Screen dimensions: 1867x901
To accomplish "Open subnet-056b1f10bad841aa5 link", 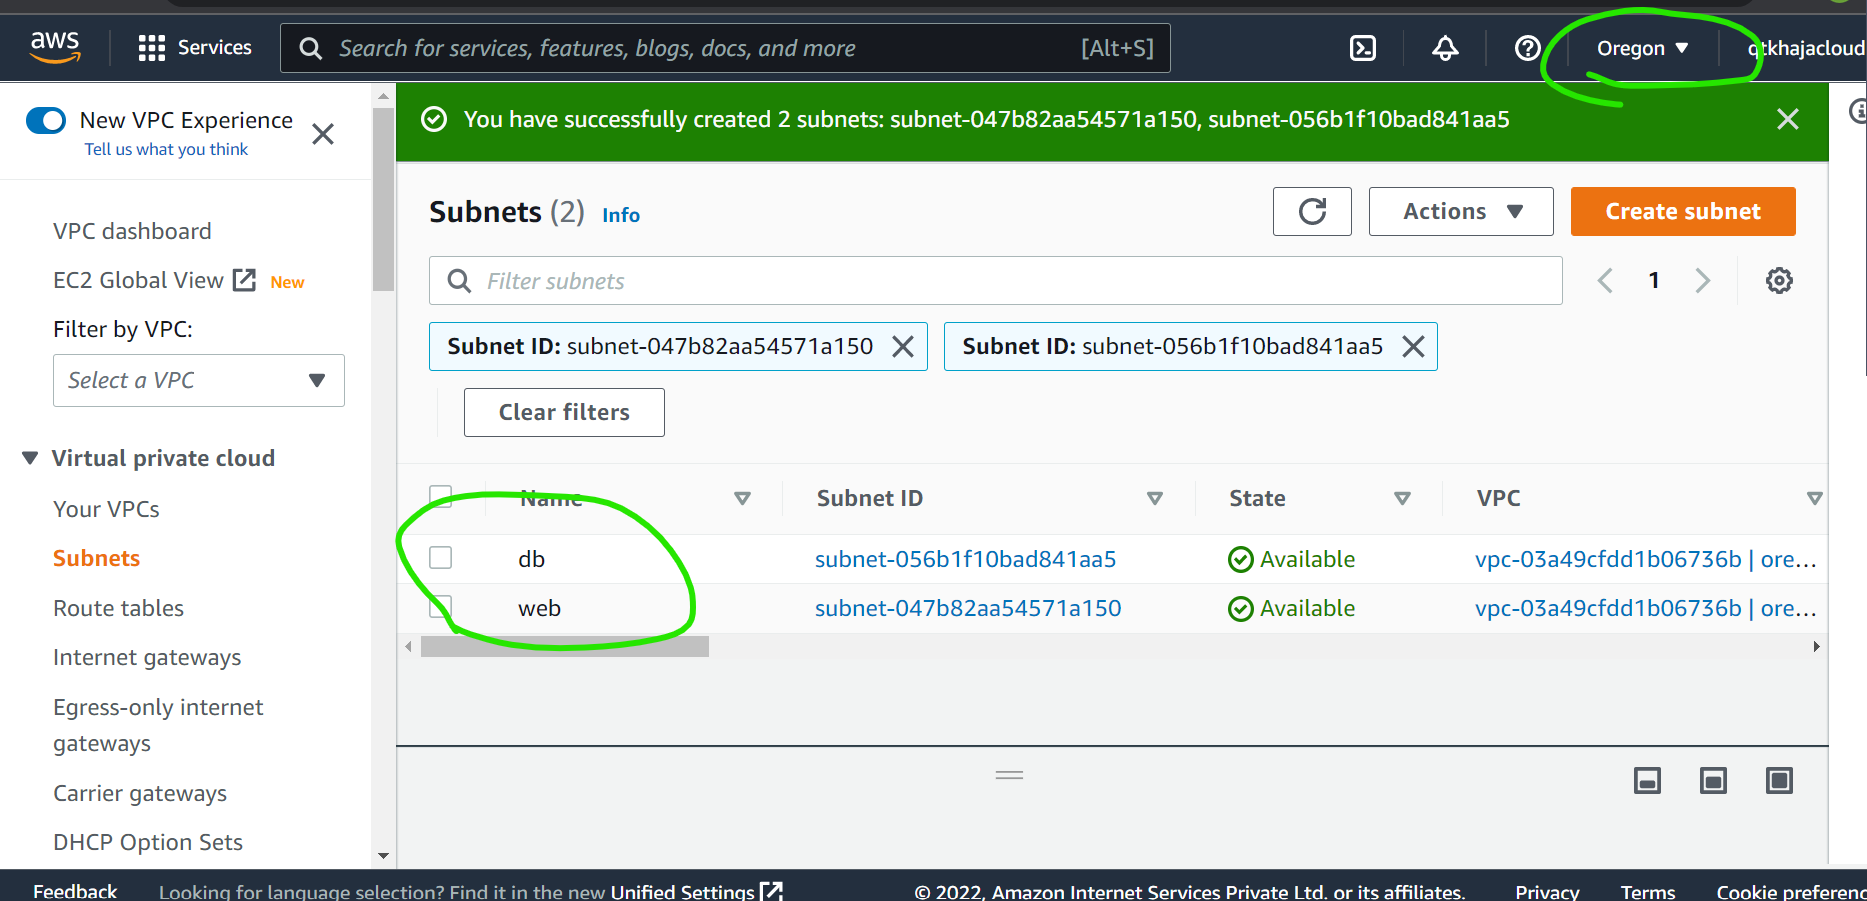I will coord(965,559).
